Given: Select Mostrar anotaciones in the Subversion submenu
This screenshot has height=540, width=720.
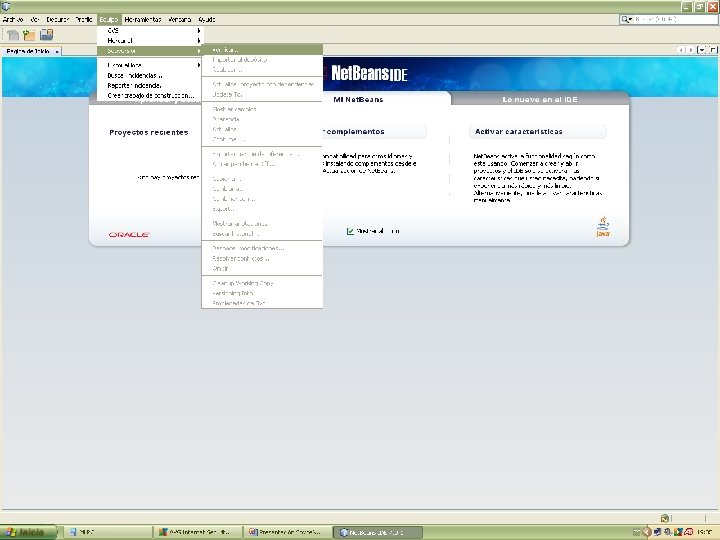Looking at the screenshot, I should coord(262,224).
